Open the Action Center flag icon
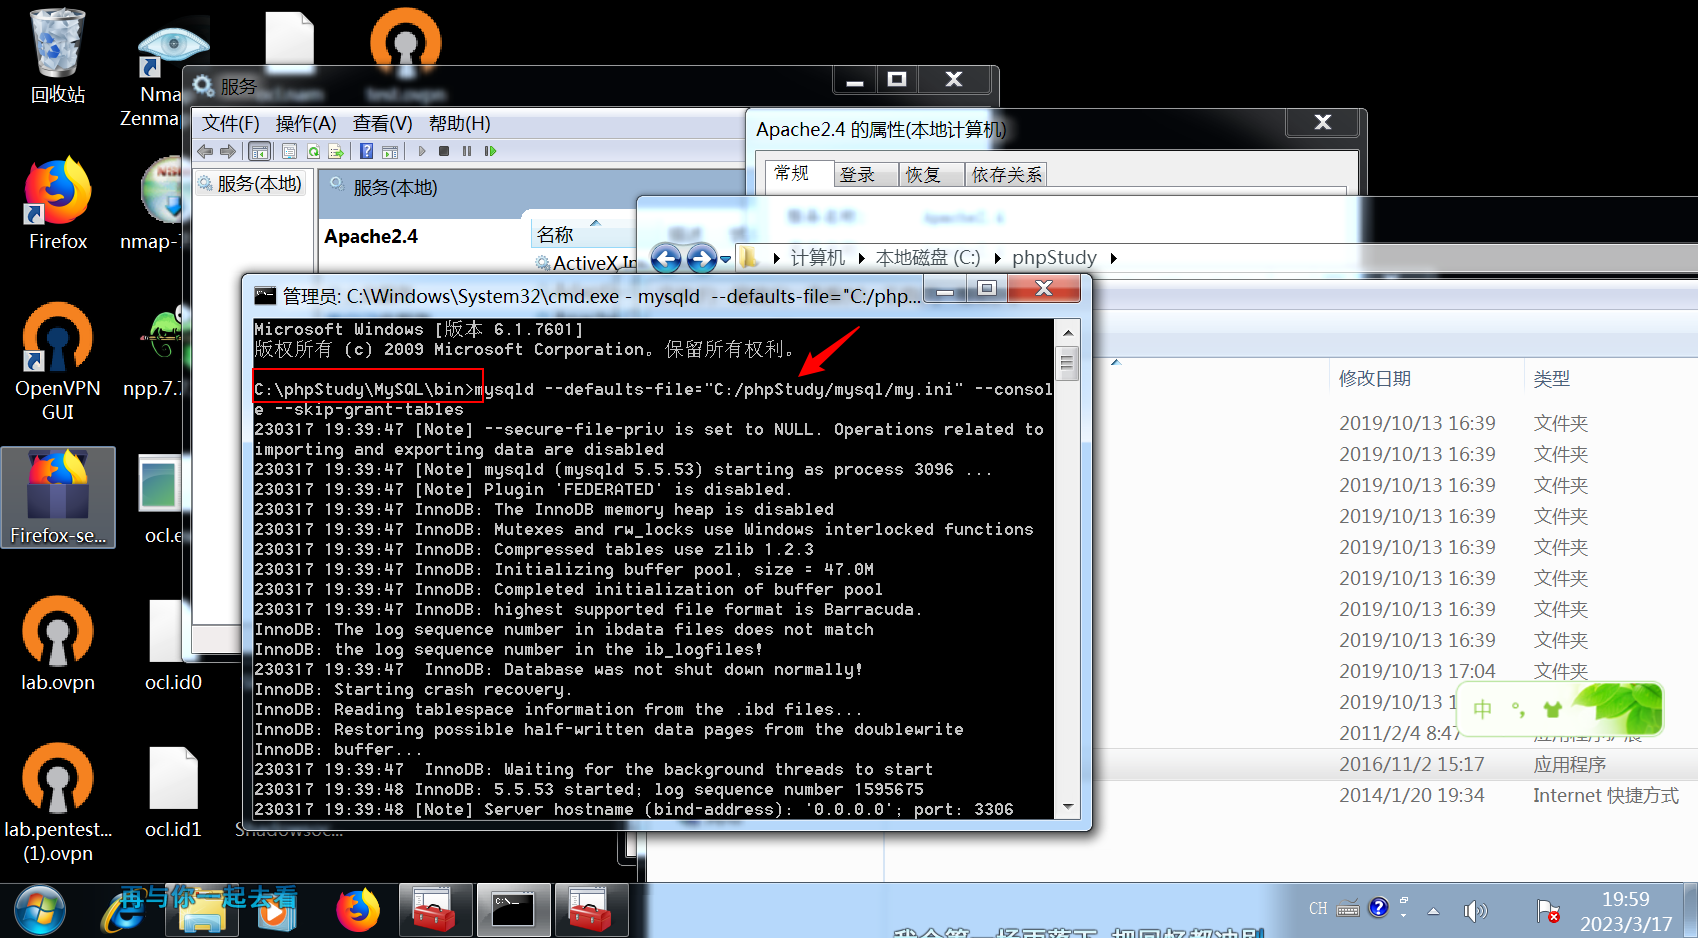Image resolution: width=1698 pixels, height=938 pixels. click(1547, 911)
